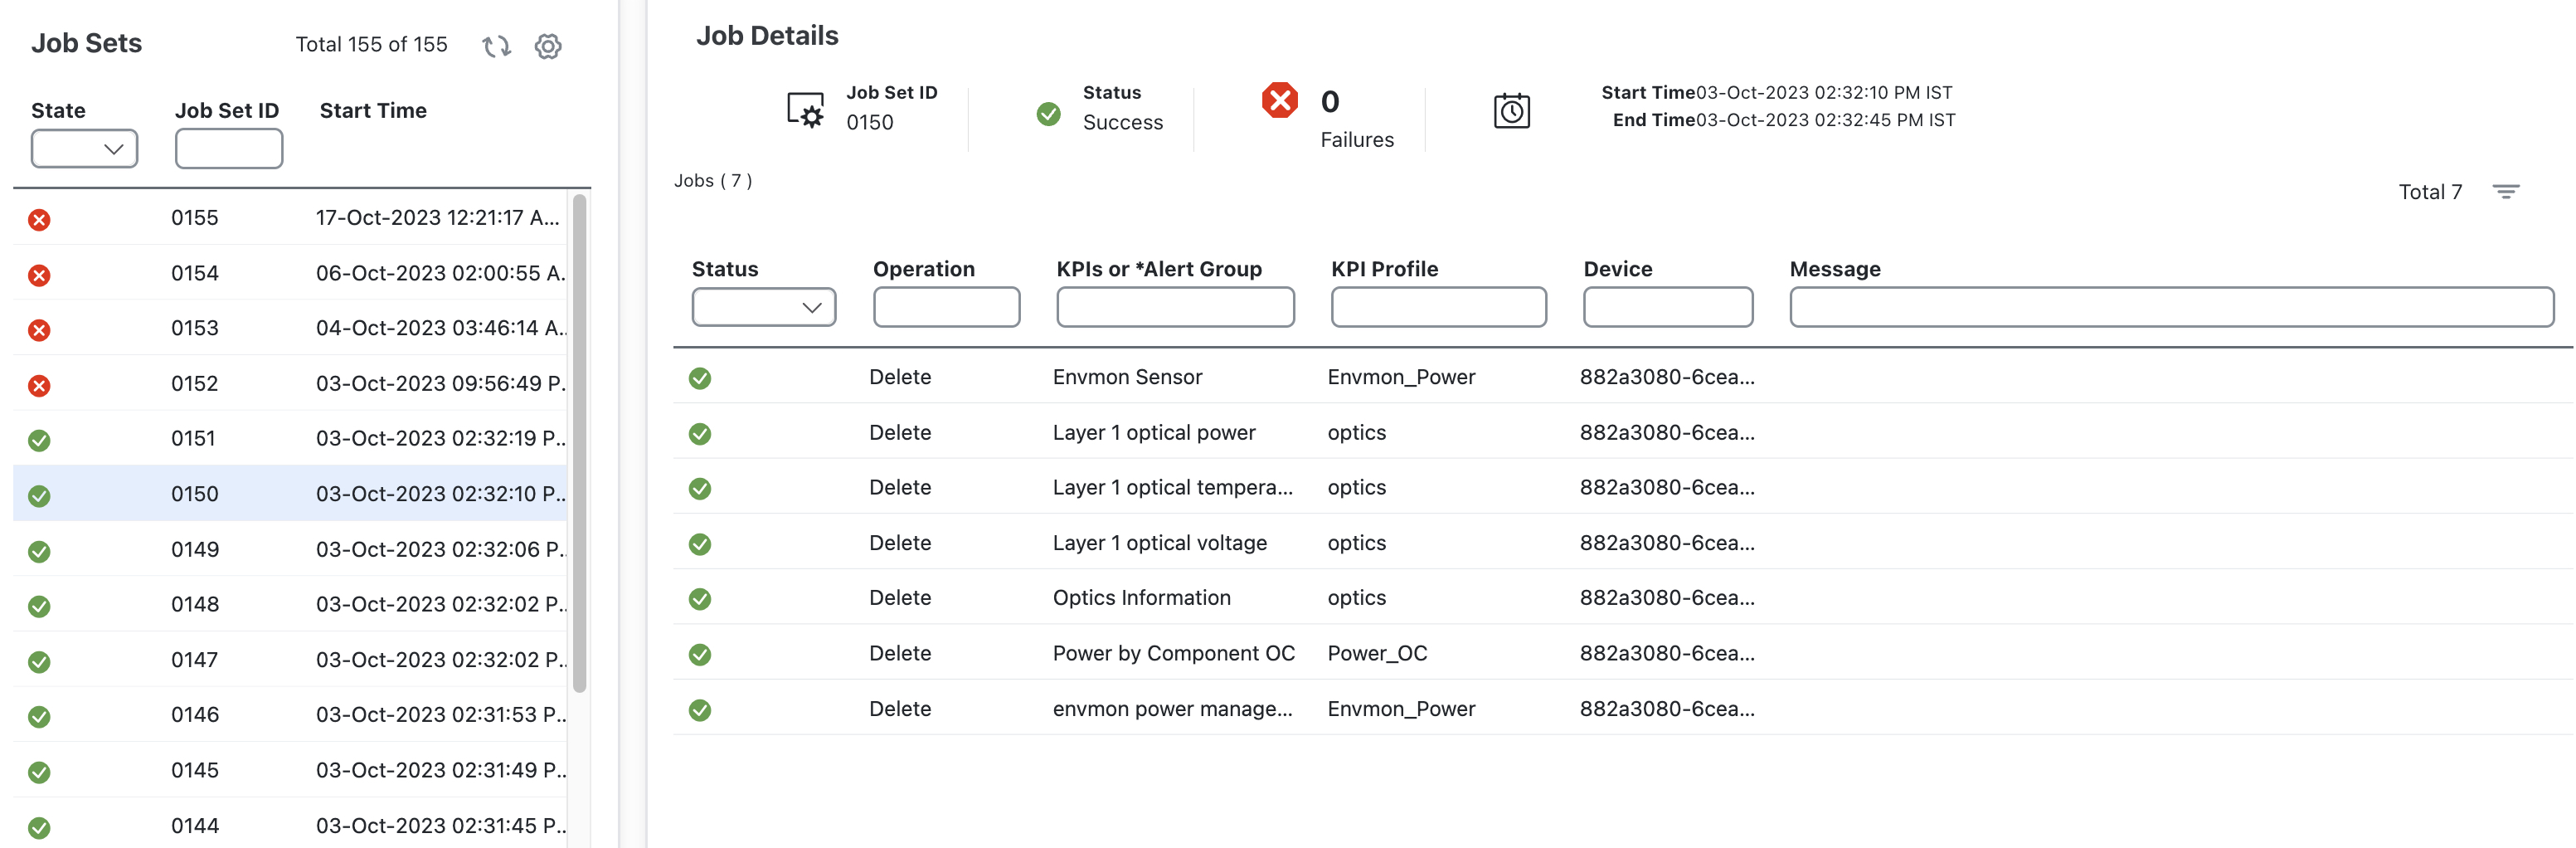Click failed status icon for job set 0153
Viewport: 2576px width, 848px height.
coord(39,330)
